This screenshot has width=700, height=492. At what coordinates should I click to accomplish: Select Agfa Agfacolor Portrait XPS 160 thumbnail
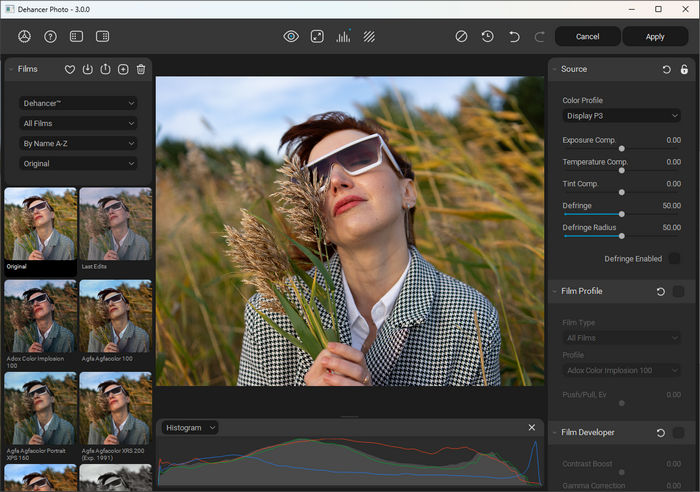41,409
